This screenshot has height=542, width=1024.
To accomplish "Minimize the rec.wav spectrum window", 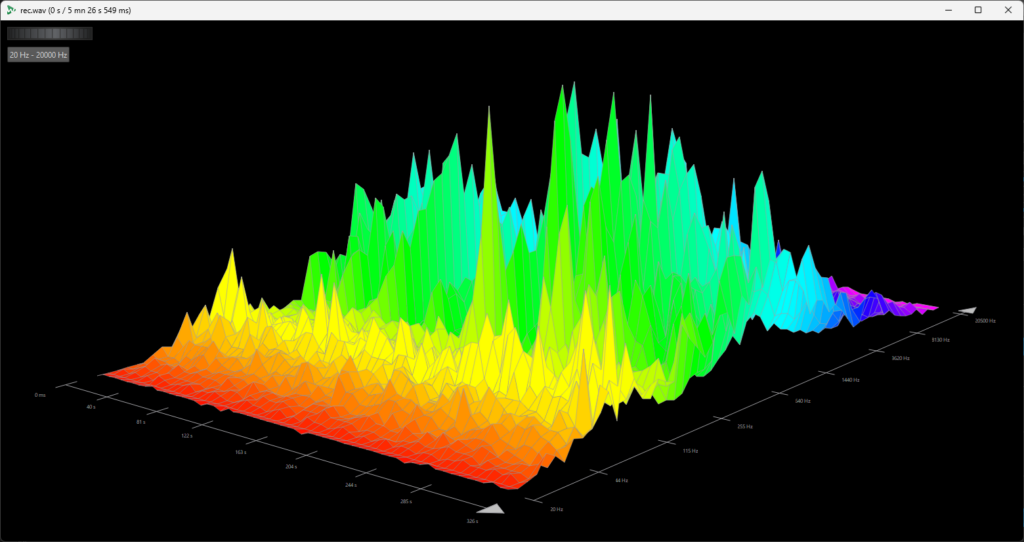I will (932, 10).
